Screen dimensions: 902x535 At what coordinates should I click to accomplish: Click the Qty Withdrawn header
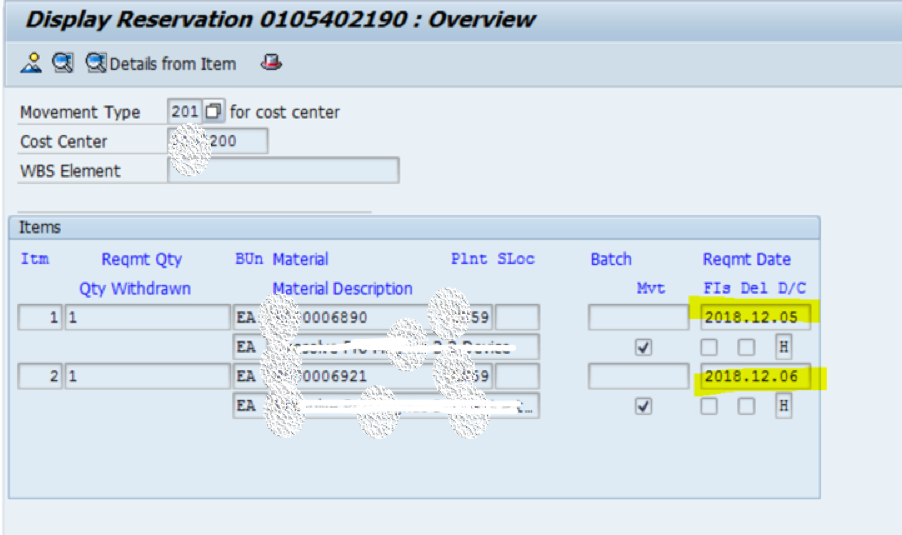pyautogui.click(x=135, y=288)
